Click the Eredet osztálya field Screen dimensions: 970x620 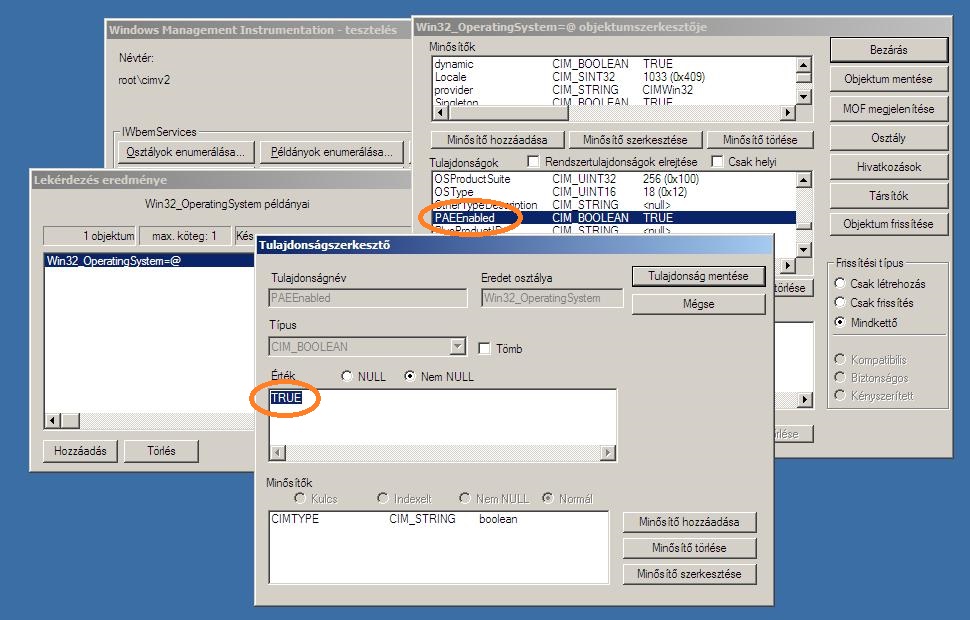coord(552,298)
